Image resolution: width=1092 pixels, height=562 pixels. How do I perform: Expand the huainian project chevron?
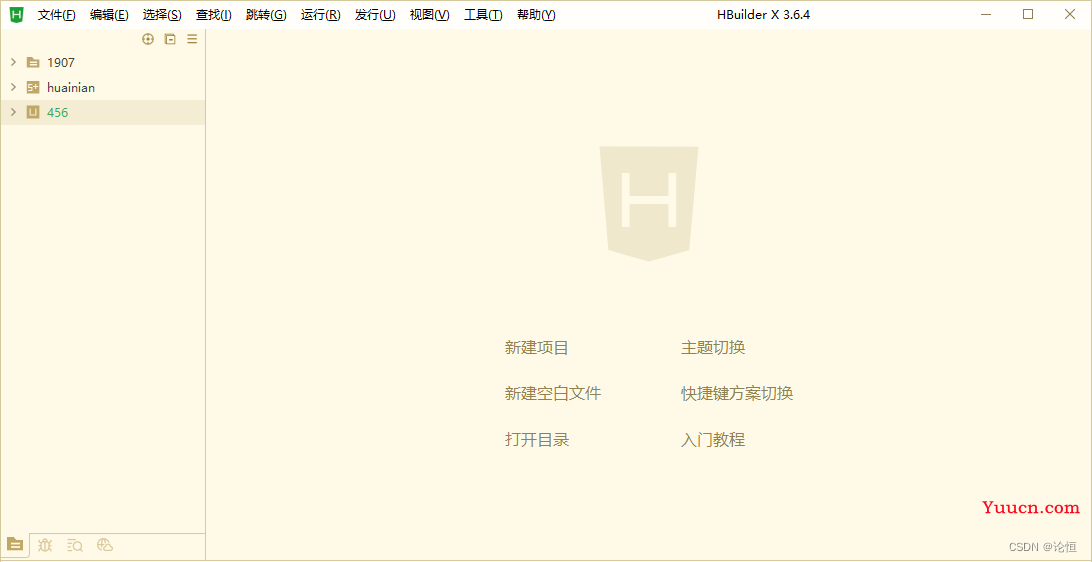(x=13, y=88)
